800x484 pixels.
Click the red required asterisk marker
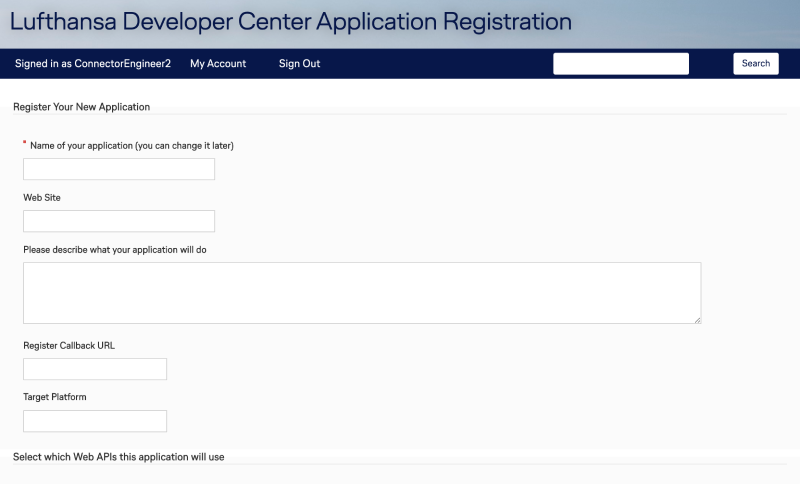pos(25,143)
